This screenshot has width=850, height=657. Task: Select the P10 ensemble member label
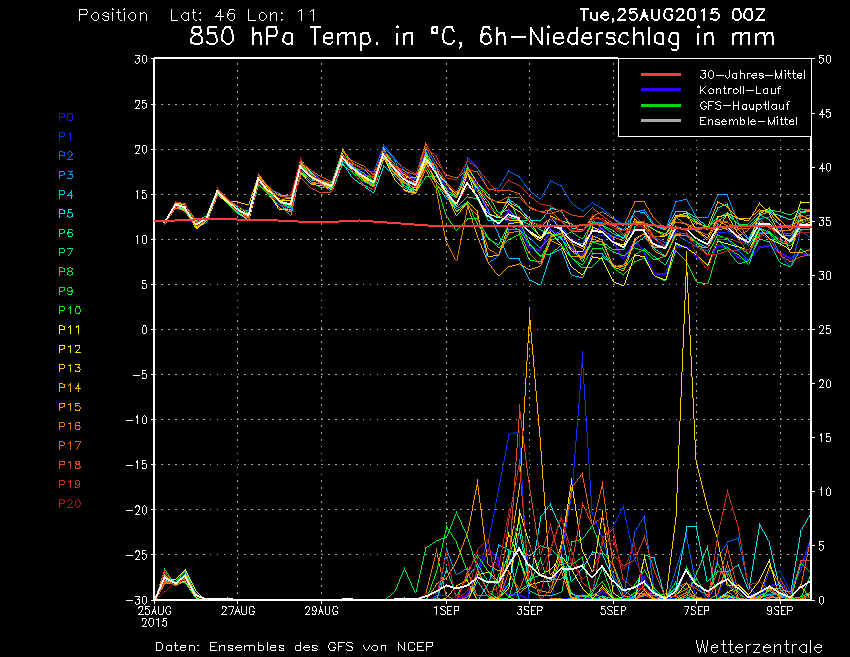coord(69,310)
